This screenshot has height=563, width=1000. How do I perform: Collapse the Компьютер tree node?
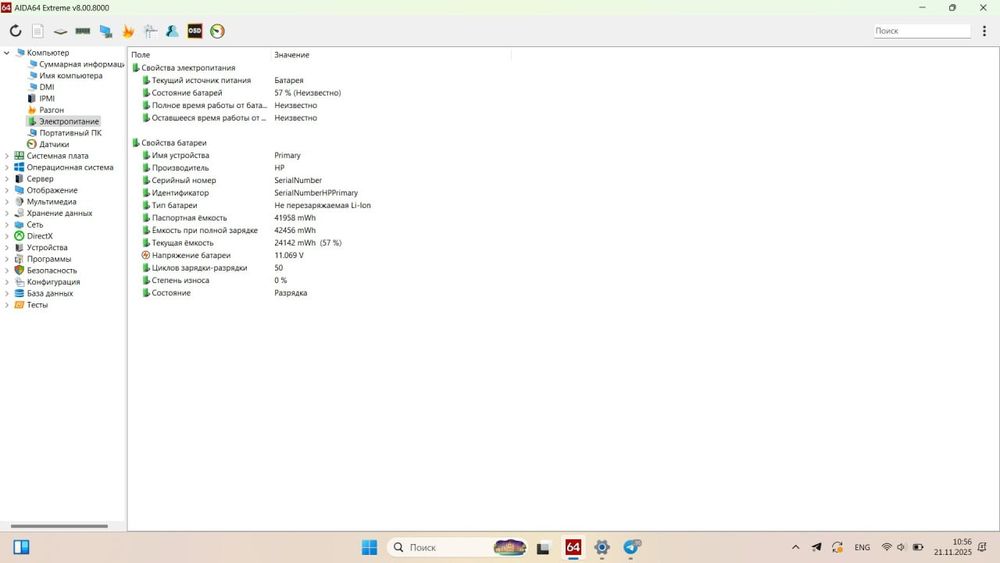6,53
